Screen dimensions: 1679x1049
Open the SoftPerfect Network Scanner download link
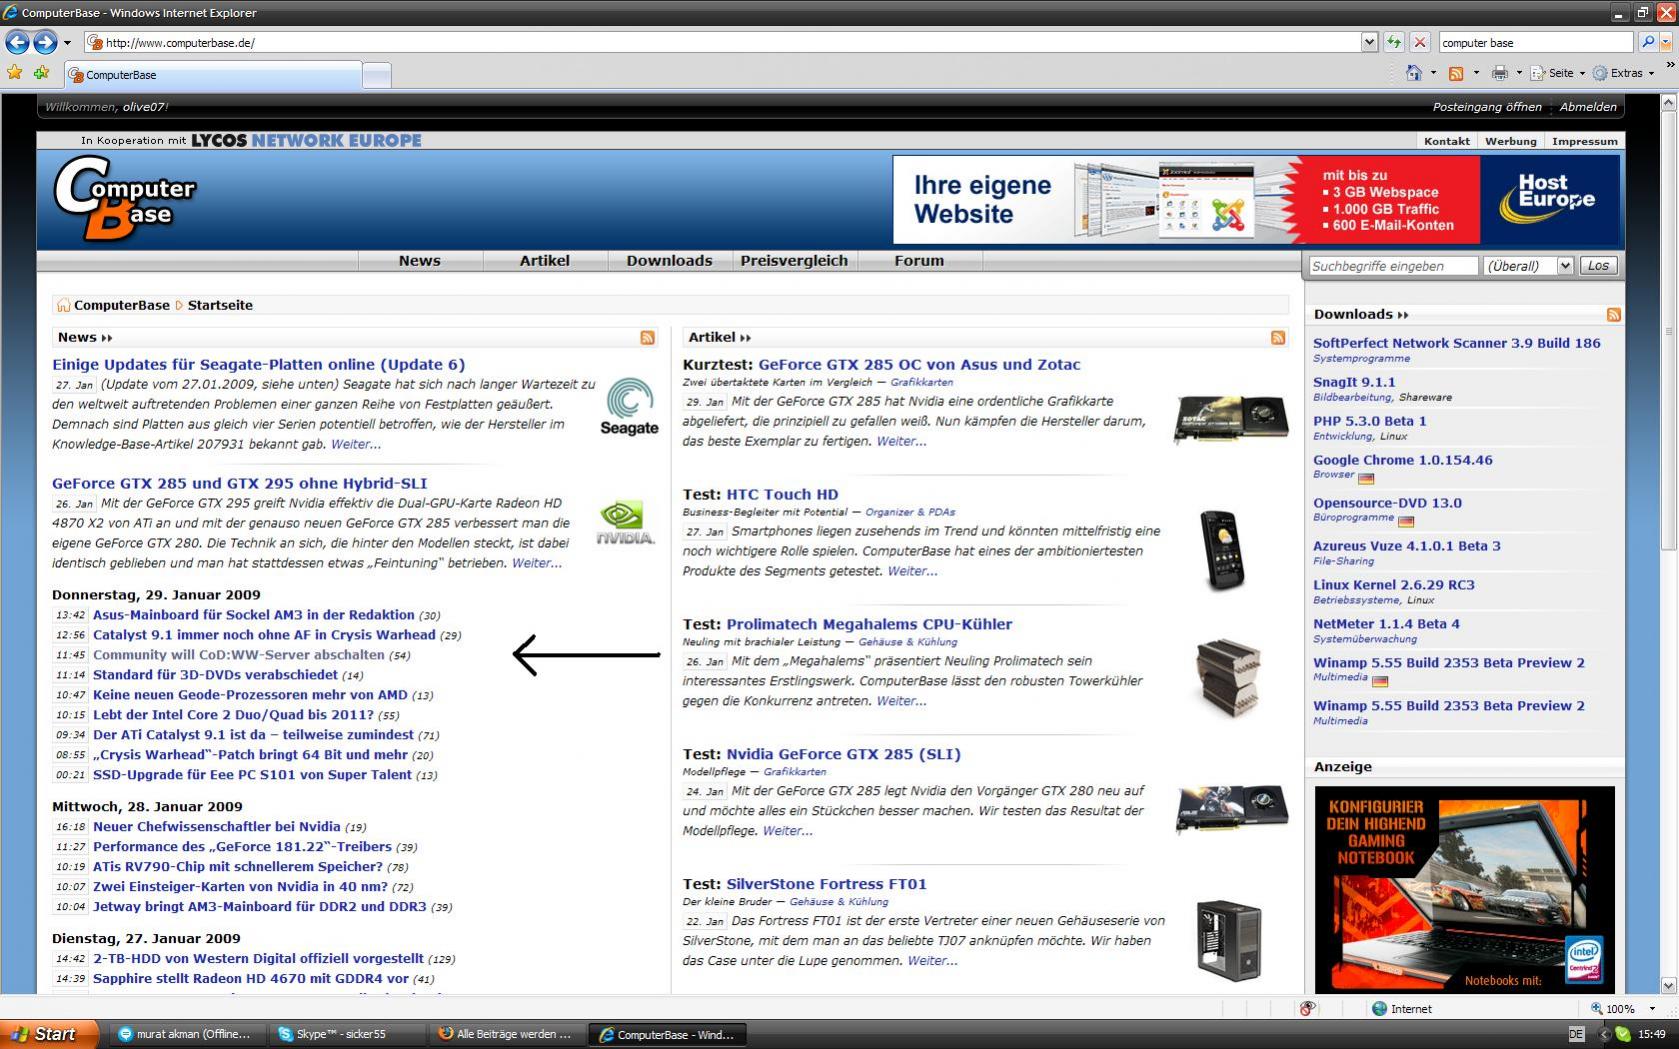(1456, 343)
